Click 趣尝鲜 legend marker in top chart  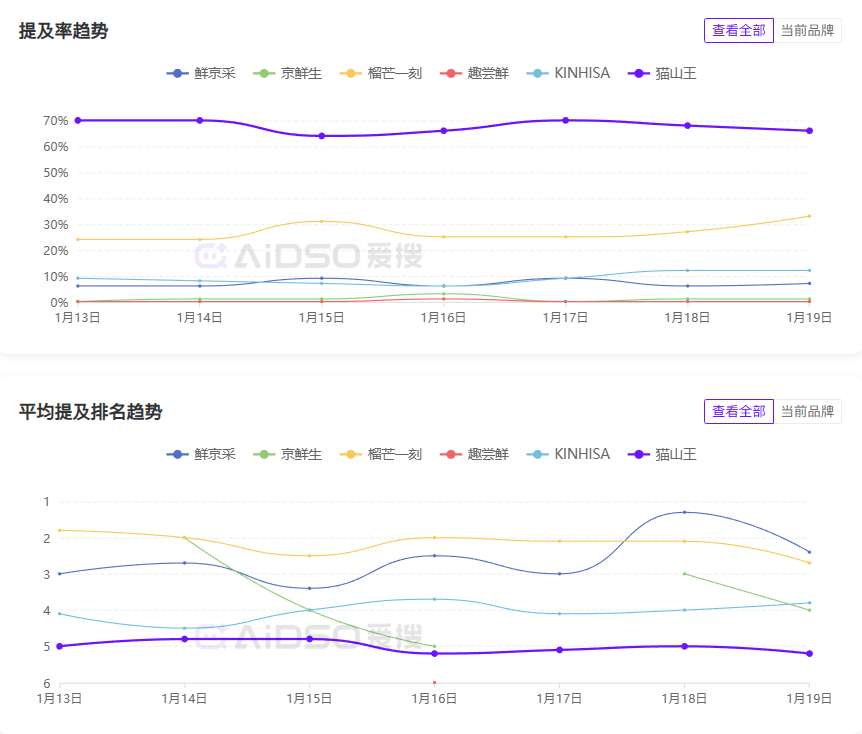452,73
